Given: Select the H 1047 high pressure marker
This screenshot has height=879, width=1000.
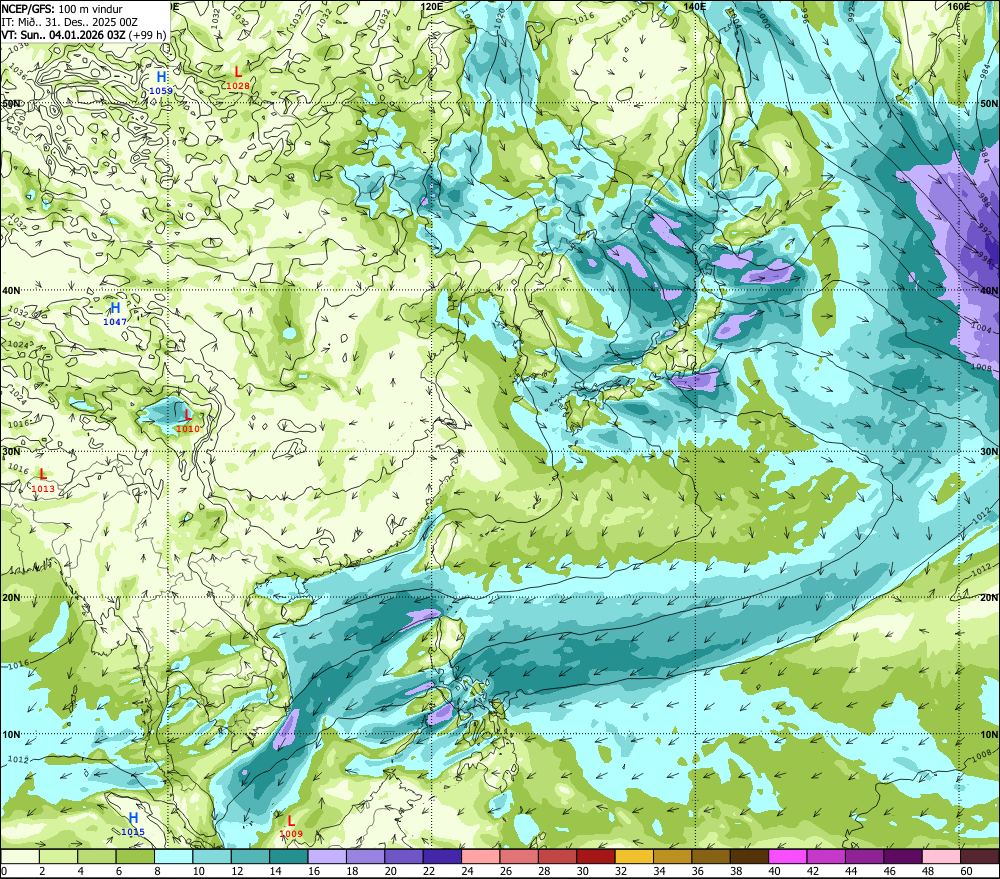Looking at the screenshot, I should (x=115, y=314).
